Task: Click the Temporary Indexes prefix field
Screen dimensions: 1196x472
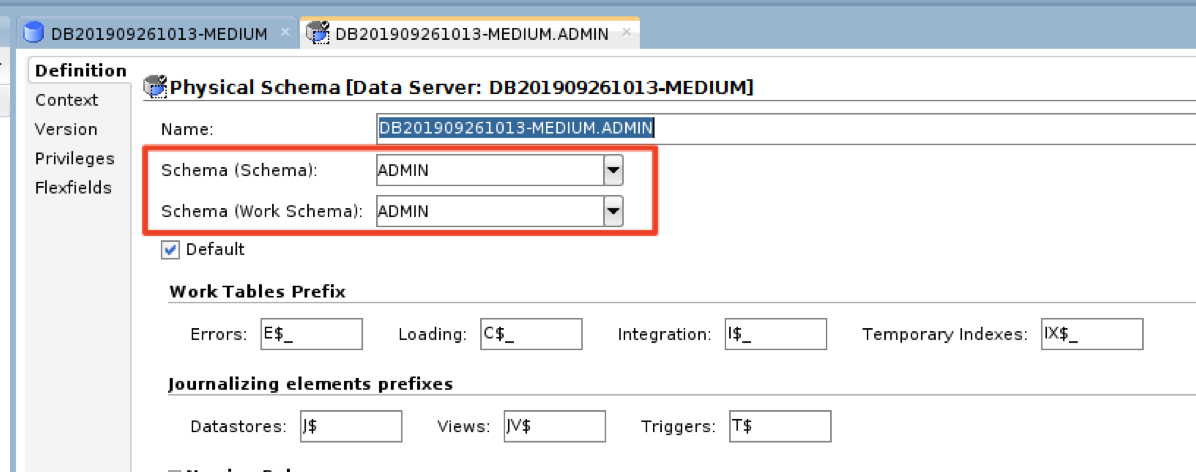Action: pyautogui.click(x=1092, y=334)
